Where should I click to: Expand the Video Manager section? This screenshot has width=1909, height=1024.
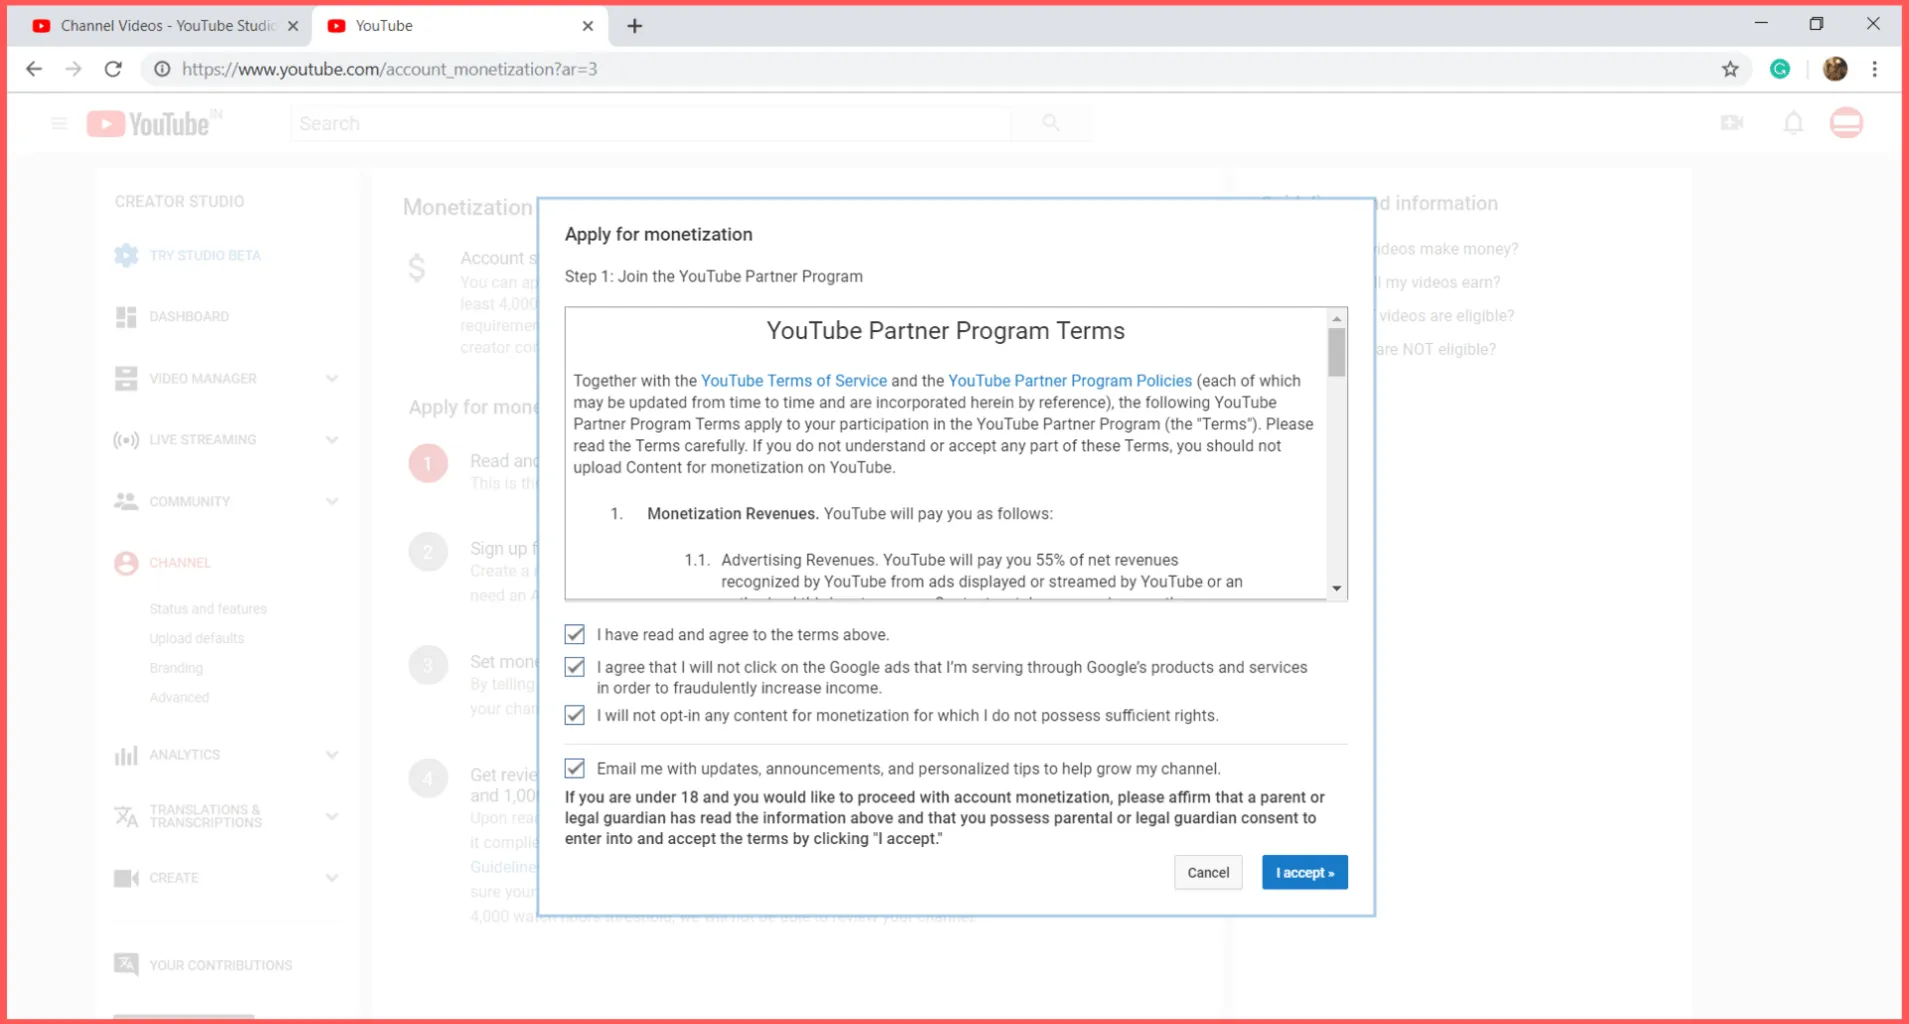332,378
